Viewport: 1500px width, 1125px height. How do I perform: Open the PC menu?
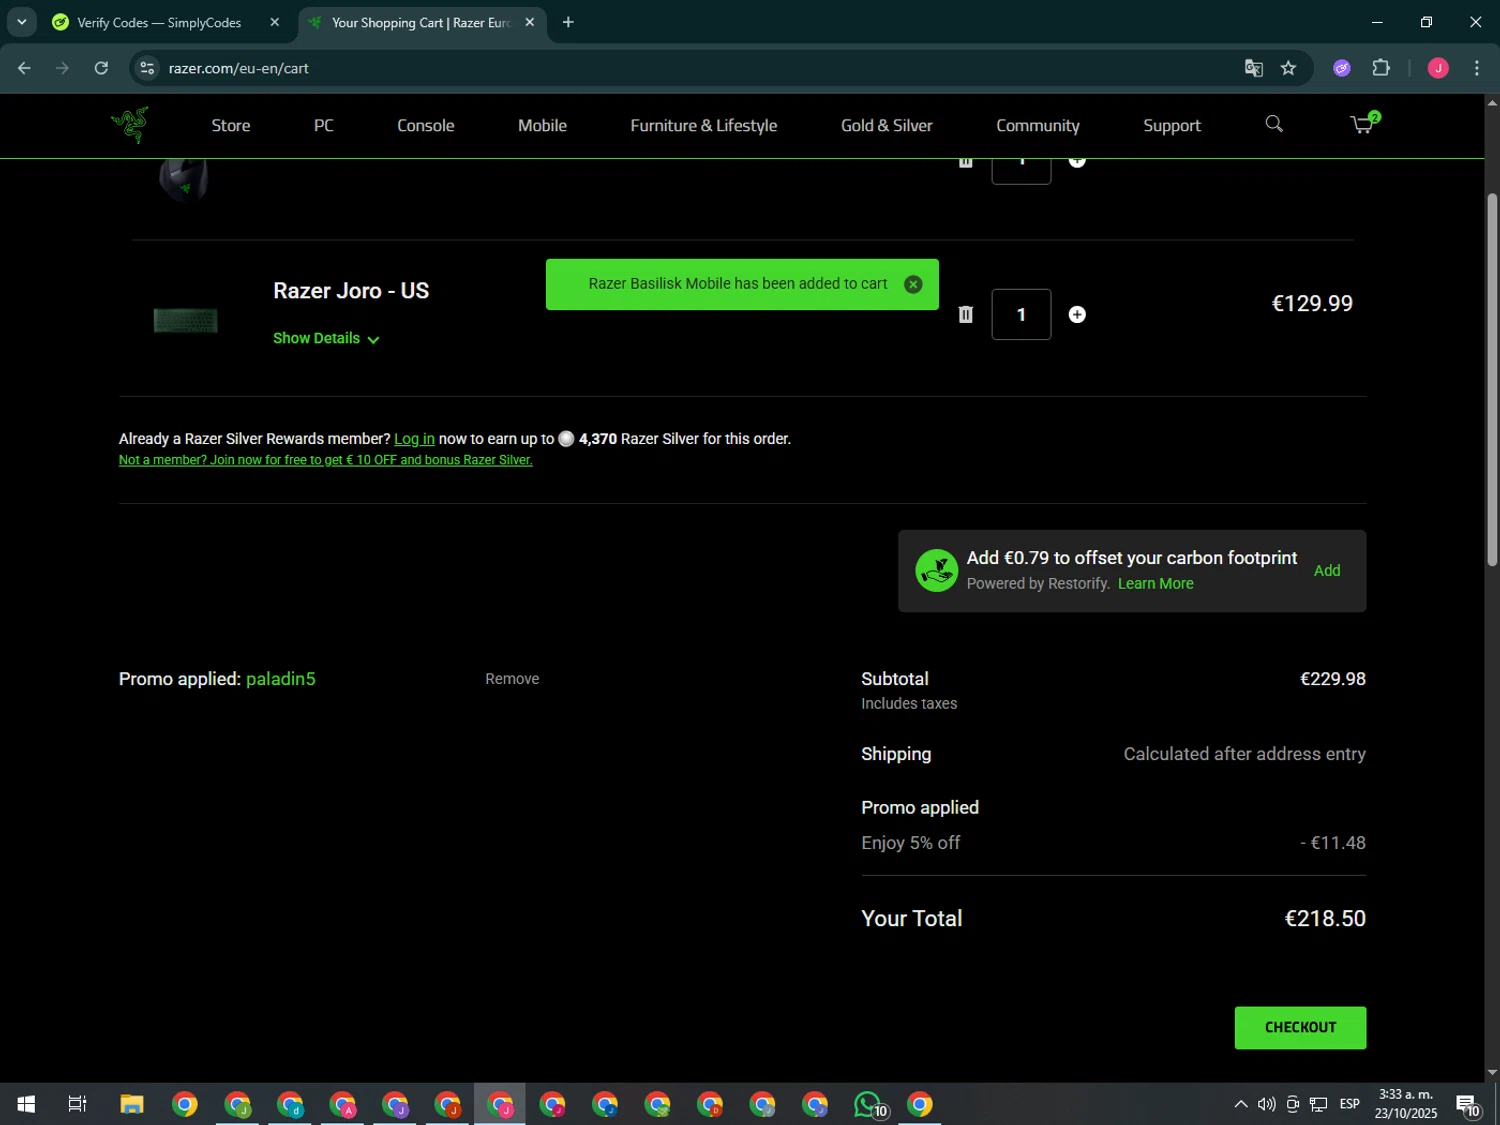(x=324, y=125)
